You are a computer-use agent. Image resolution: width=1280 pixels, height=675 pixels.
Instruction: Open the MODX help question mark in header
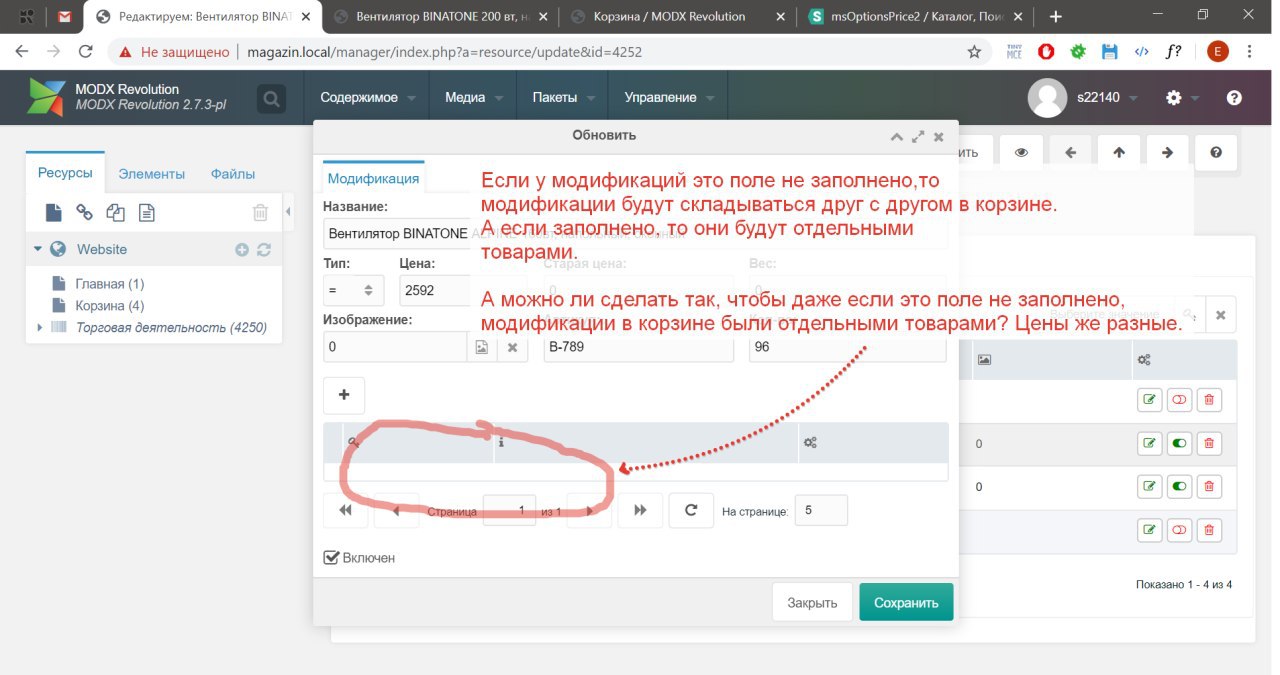tap(1234, 98)
